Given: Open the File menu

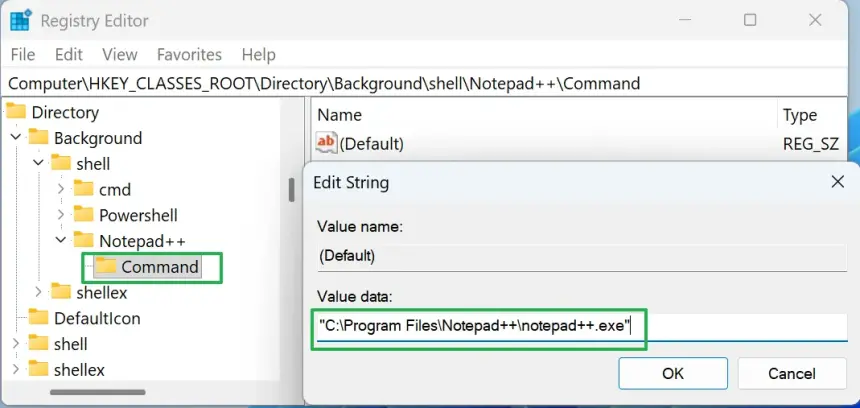Looking at the screenshot, I should point(23,54).
